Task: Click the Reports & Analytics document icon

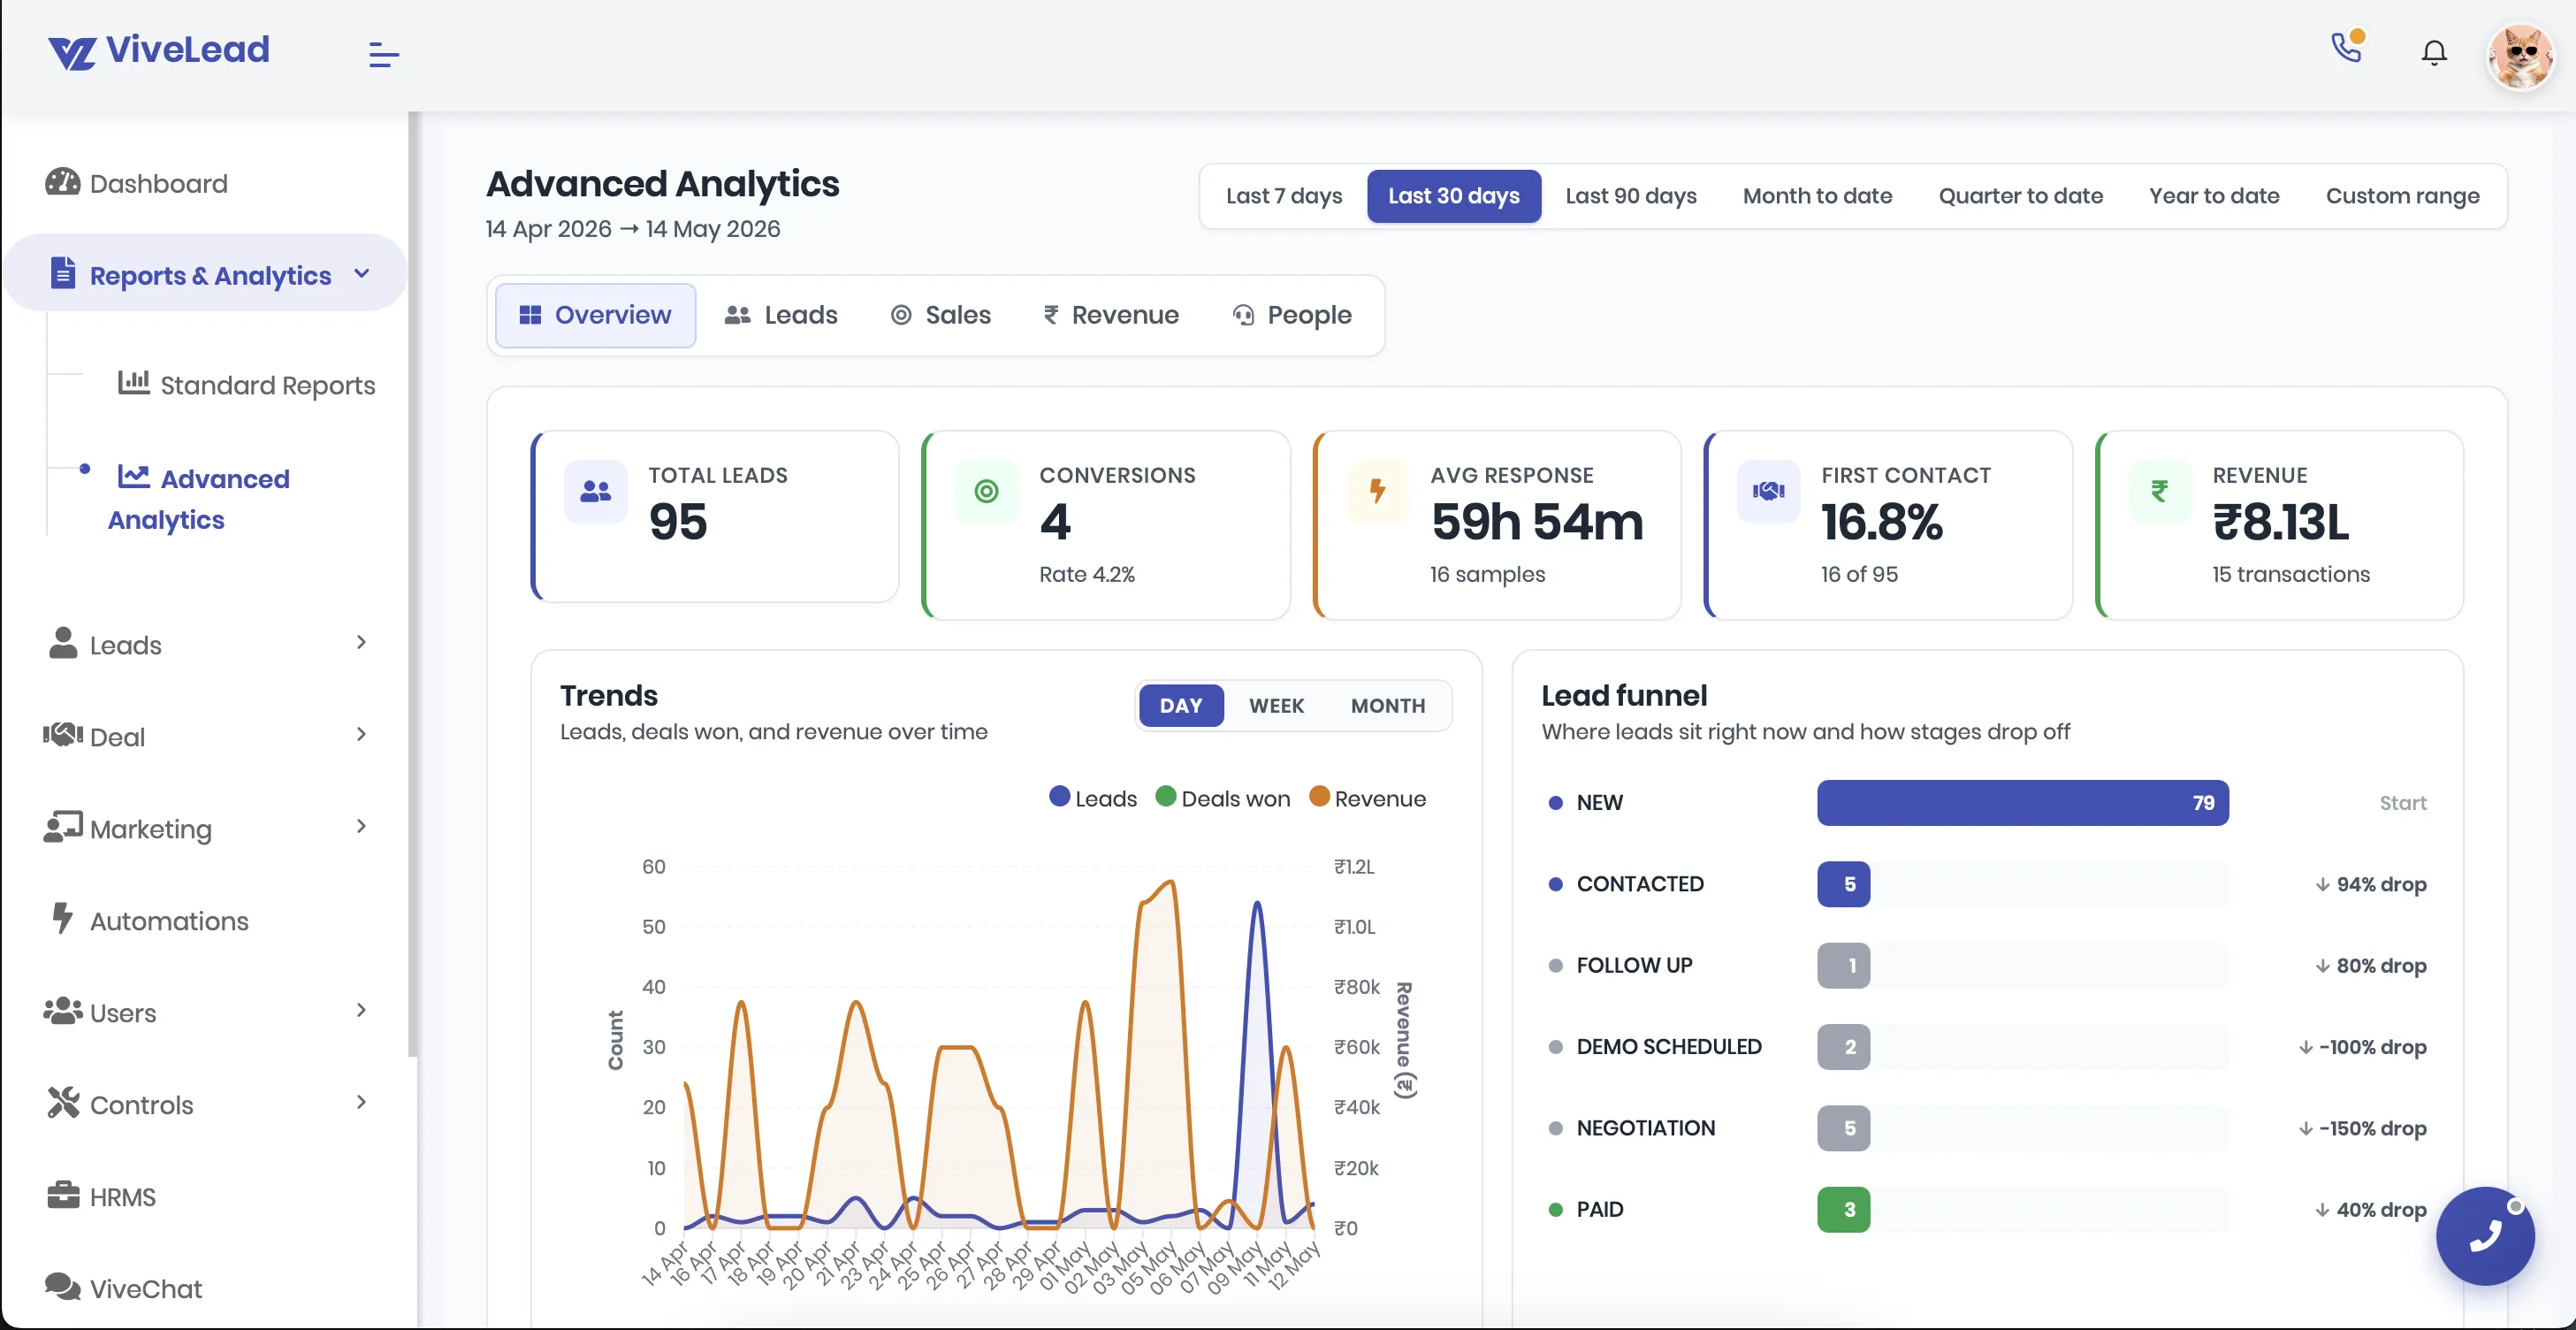Action: pyautogui.click(x=63, y=272)
